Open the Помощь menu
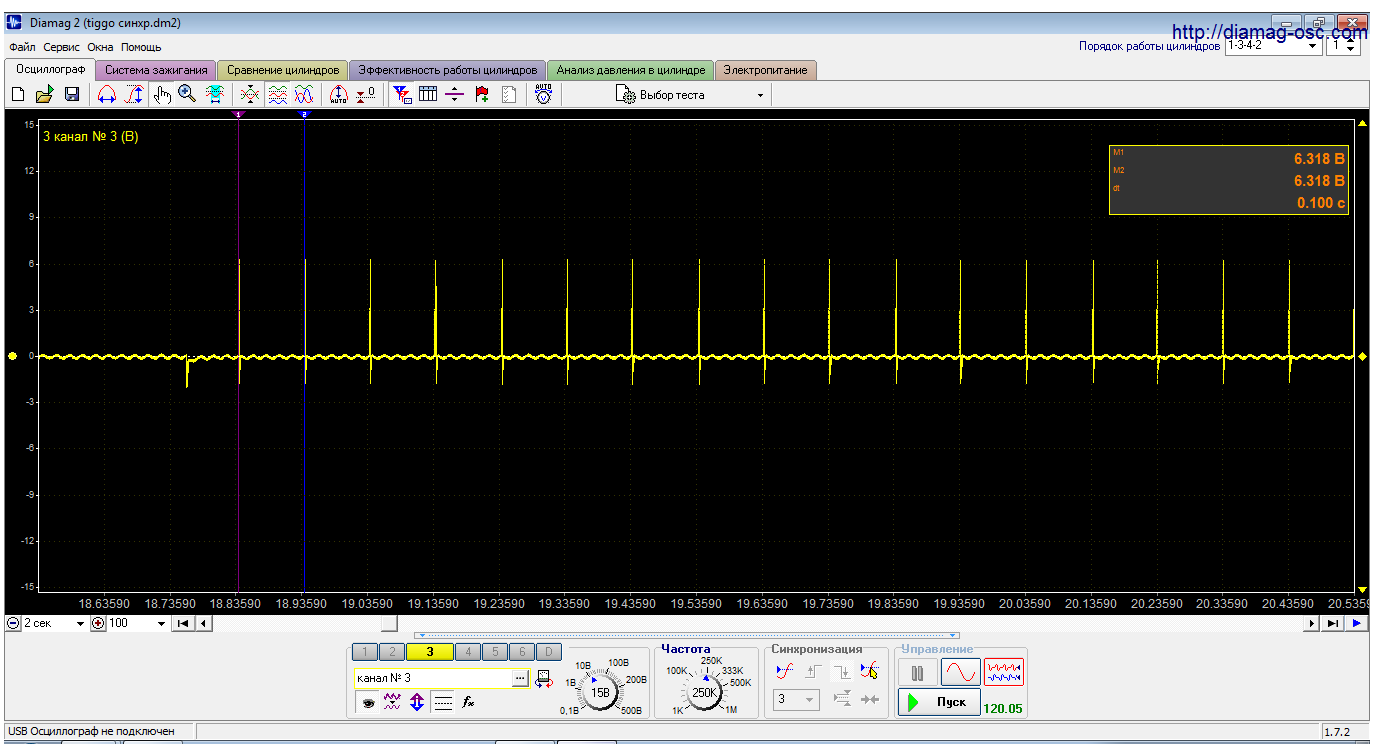Image resolution: width=1382 pixels, height=744 pixels. coord(141,47)
